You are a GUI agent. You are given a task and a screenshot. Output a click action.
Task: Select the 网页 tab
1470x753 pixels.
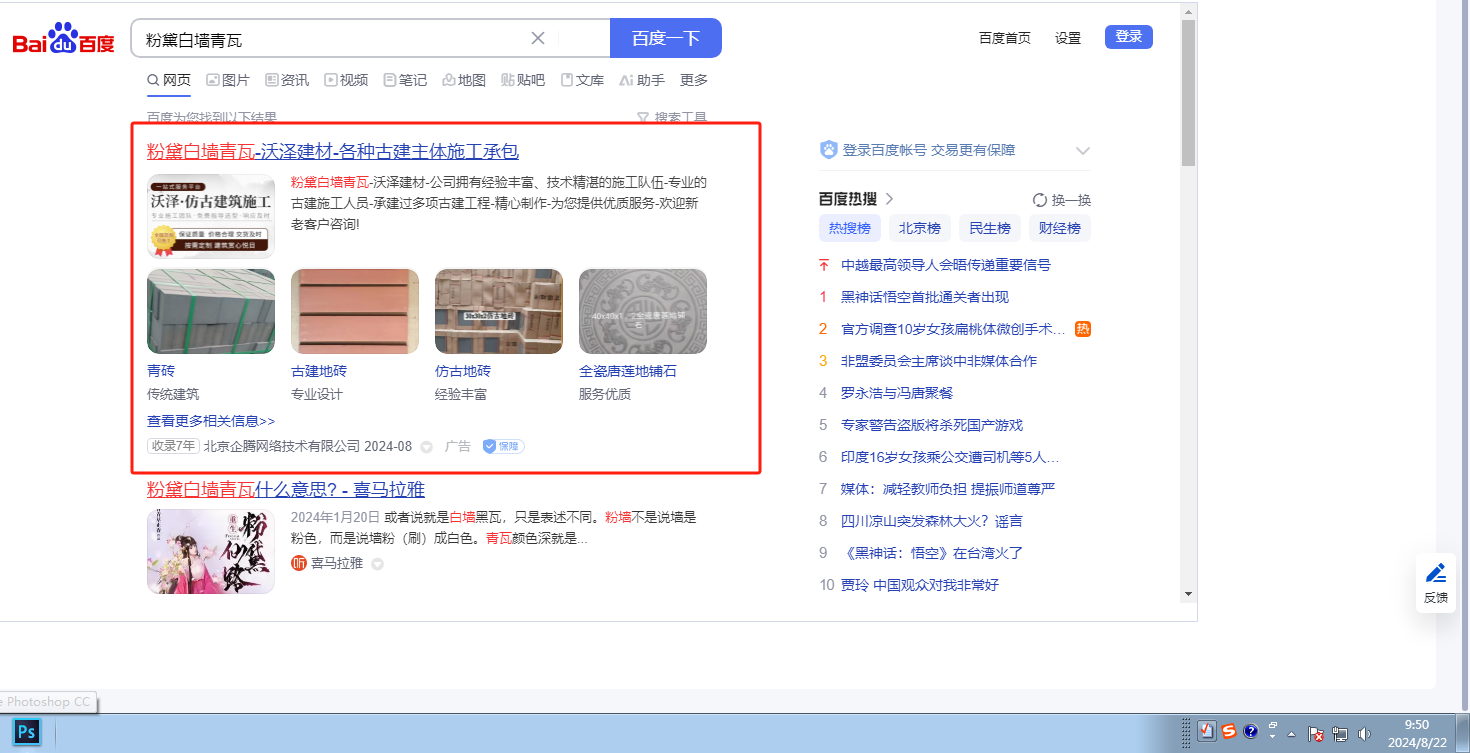pos(169,80)
